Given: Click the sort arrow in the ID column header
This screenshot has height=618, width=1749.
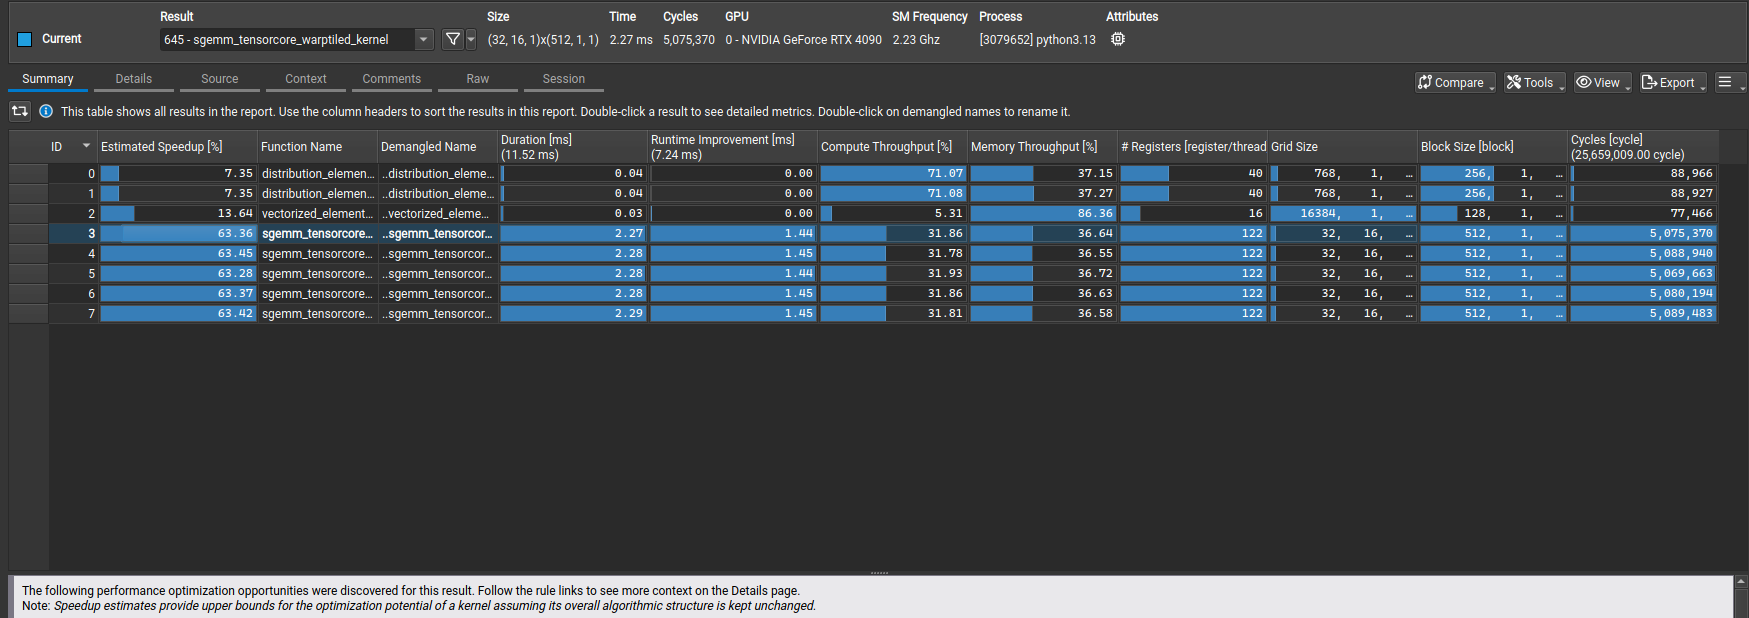Looking at the screenshot, I should [x=86, y=146].
